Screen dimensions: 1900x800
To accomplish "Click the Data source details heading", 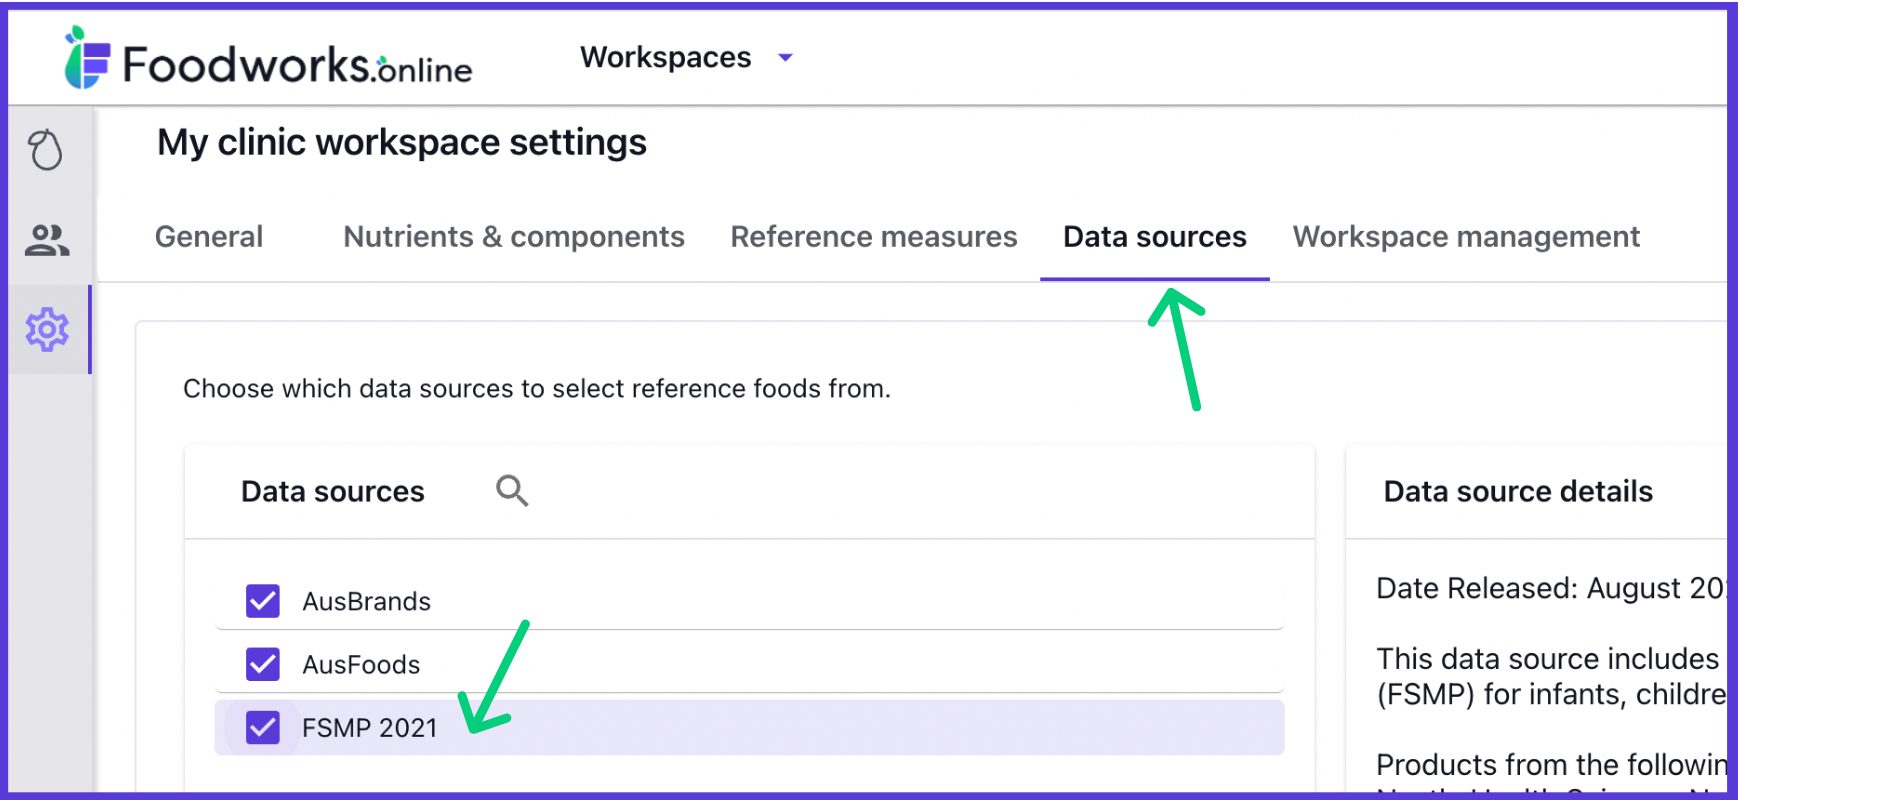I will tap(1518, 492).
